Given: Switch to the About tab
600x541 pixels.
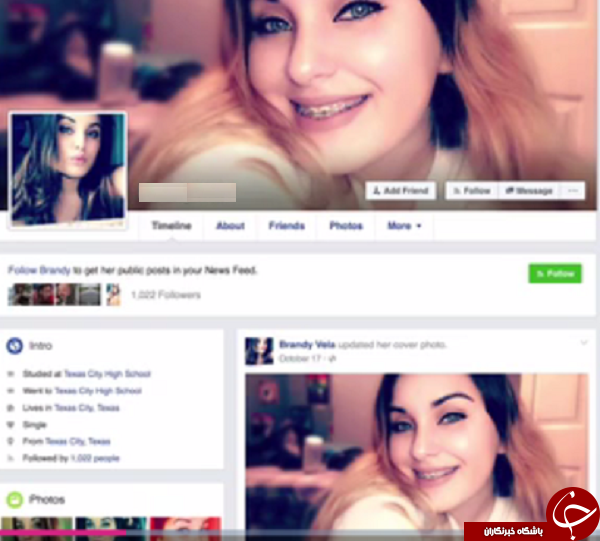Looking at the screenshot, I should (230, 226).
